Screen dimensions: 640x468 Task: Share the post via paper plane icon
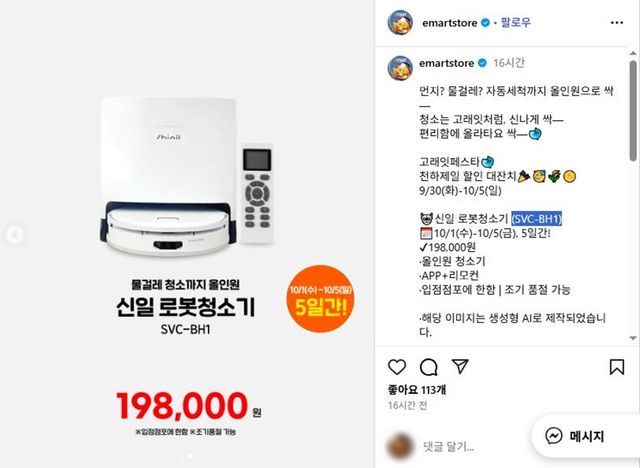(x=460, y=366)
